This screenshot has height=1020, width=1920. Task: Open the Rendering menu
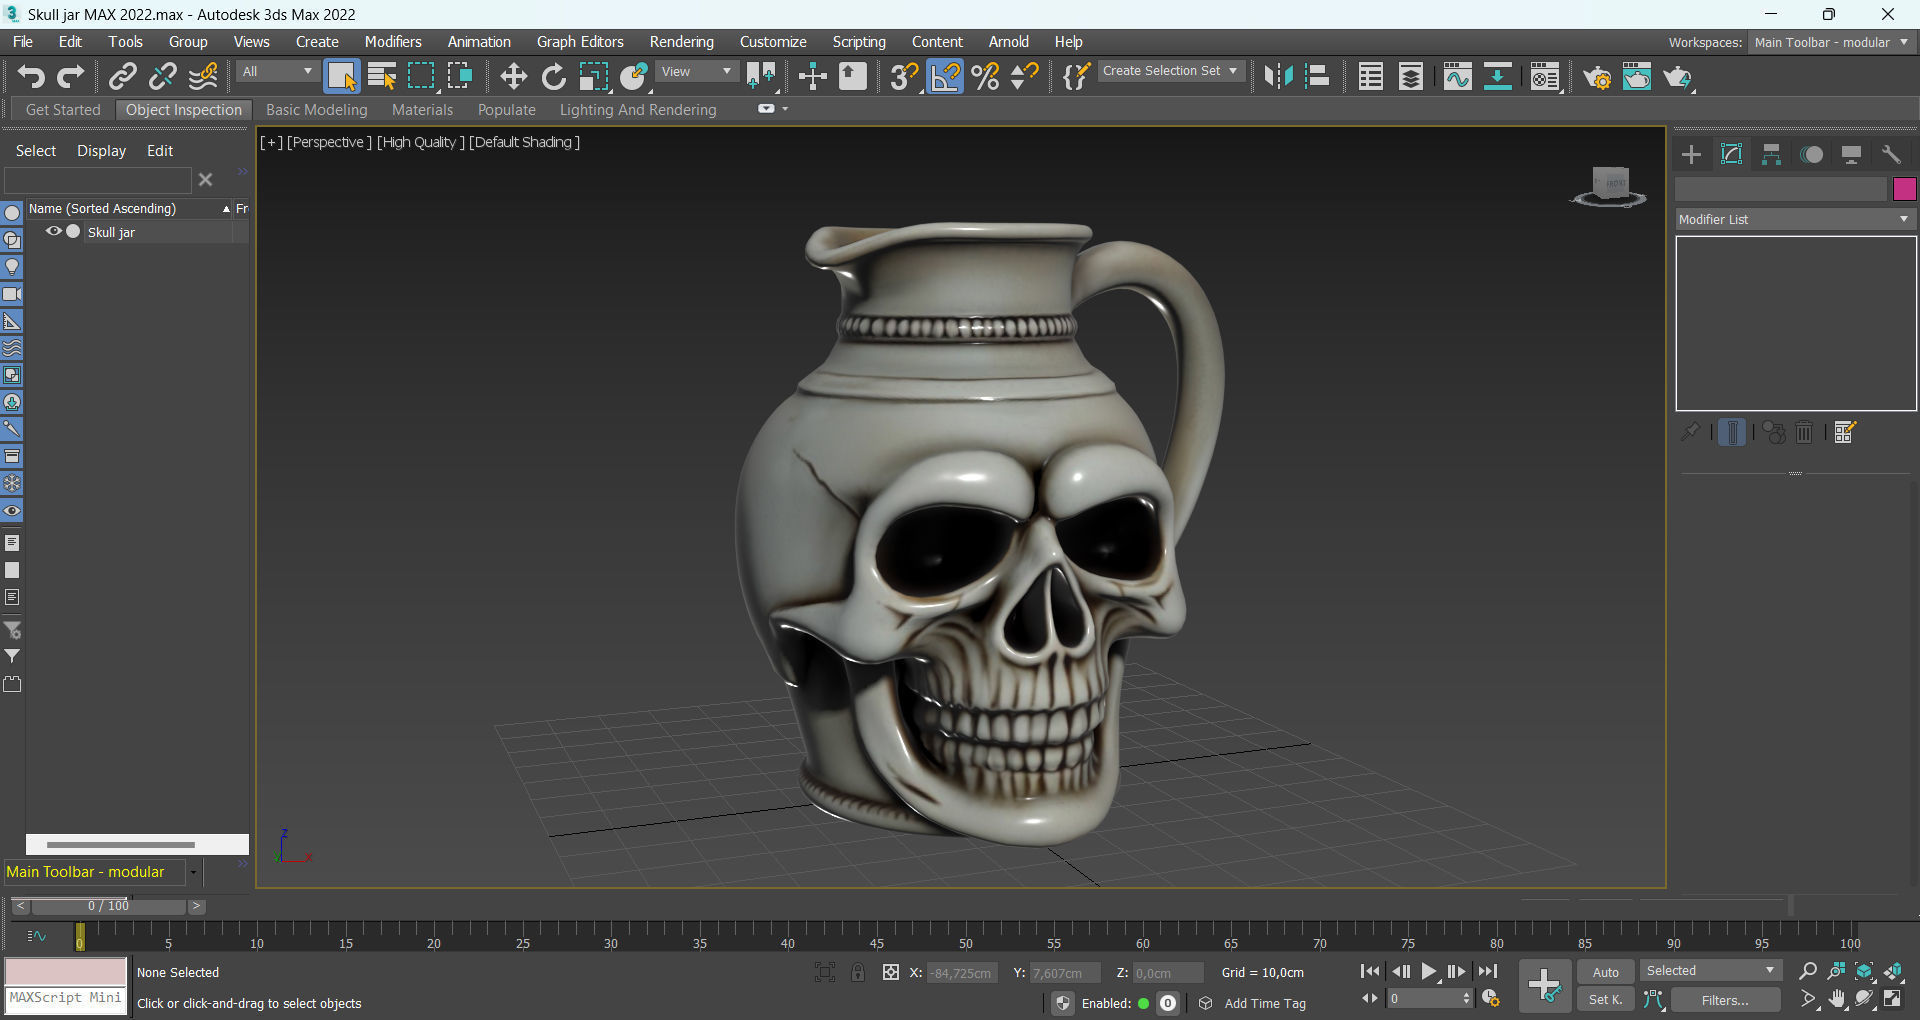[681, 42]
